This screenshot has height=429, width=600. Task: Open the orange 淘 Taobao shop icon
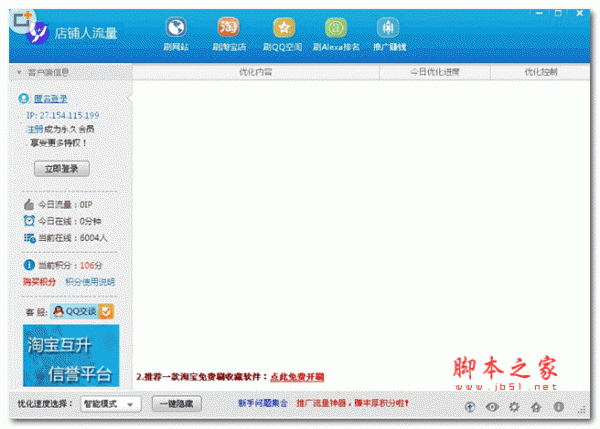228,28
